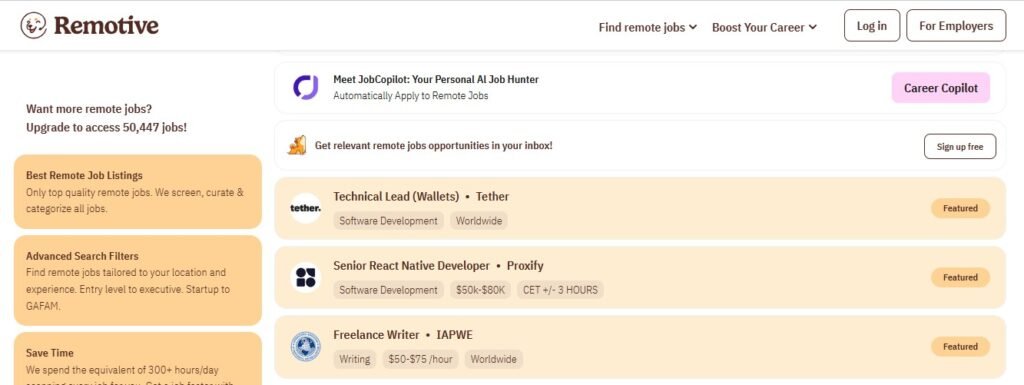Click the Log in button

(872, 25)
